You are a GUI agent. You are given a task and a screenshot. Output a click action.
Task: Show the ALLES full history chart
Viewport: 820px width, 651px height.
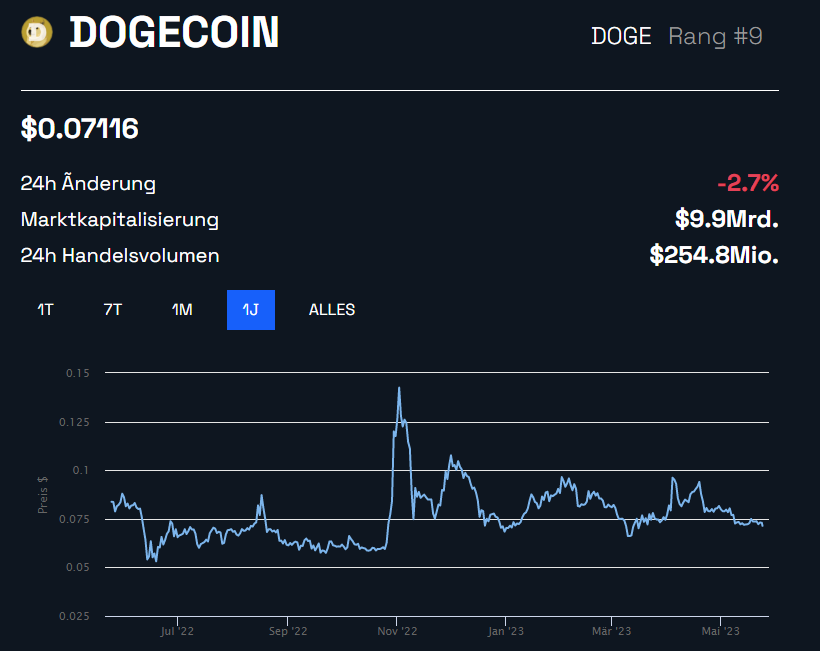tap(331, 310)
